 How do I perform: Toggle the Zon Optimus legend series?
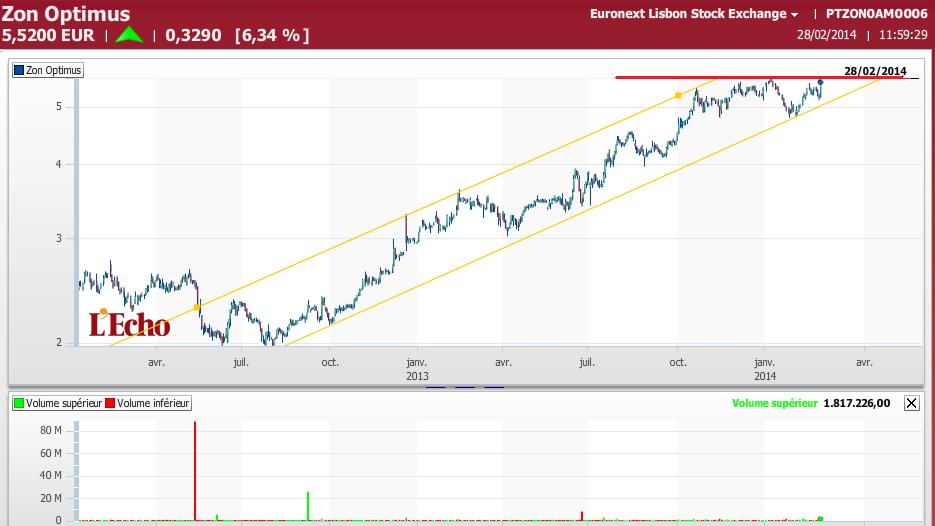pyautogui.click(x=48, y=70)
